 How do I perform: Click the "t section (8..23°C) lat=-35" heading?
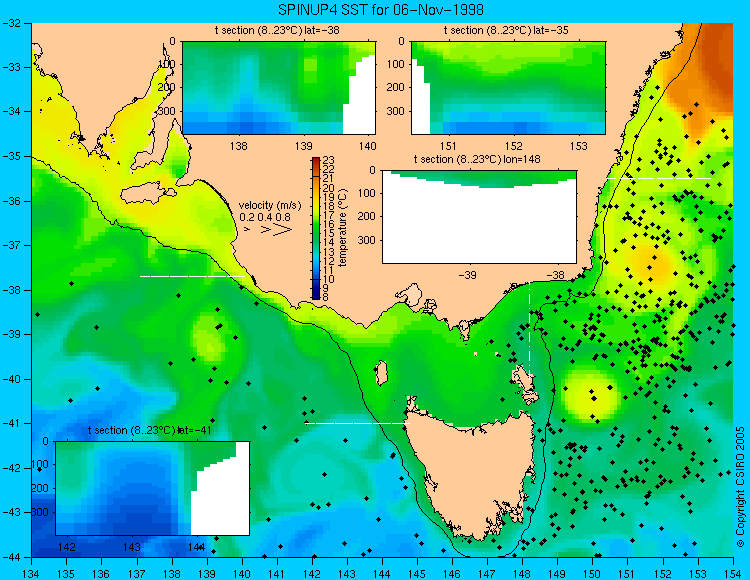pyautogui.click(x=506, y=31)
